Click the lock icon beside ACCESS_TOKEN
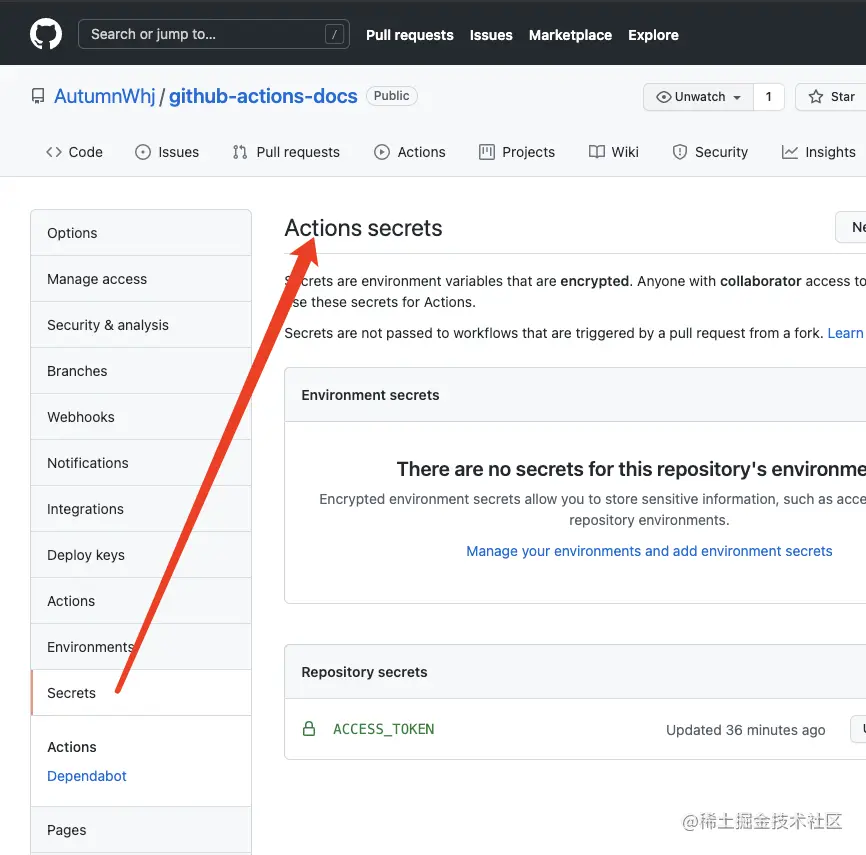This screenshot has width=866, height=855. pos(309,729)
